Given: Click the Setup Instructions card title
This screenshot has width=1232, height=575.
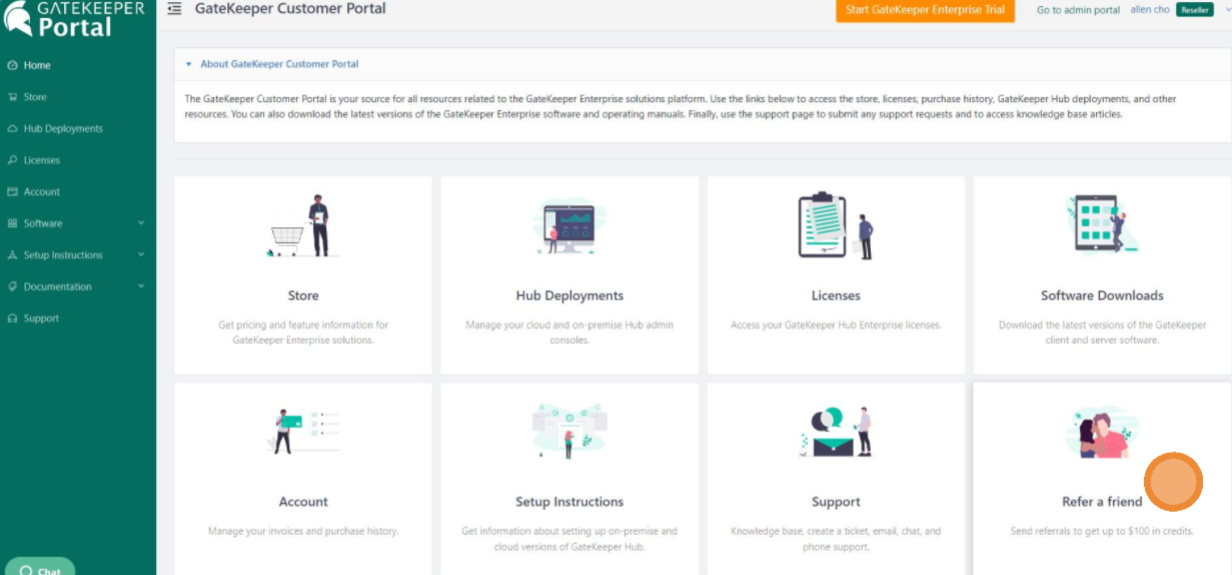Looking at the screenshot, I should 570,502.
